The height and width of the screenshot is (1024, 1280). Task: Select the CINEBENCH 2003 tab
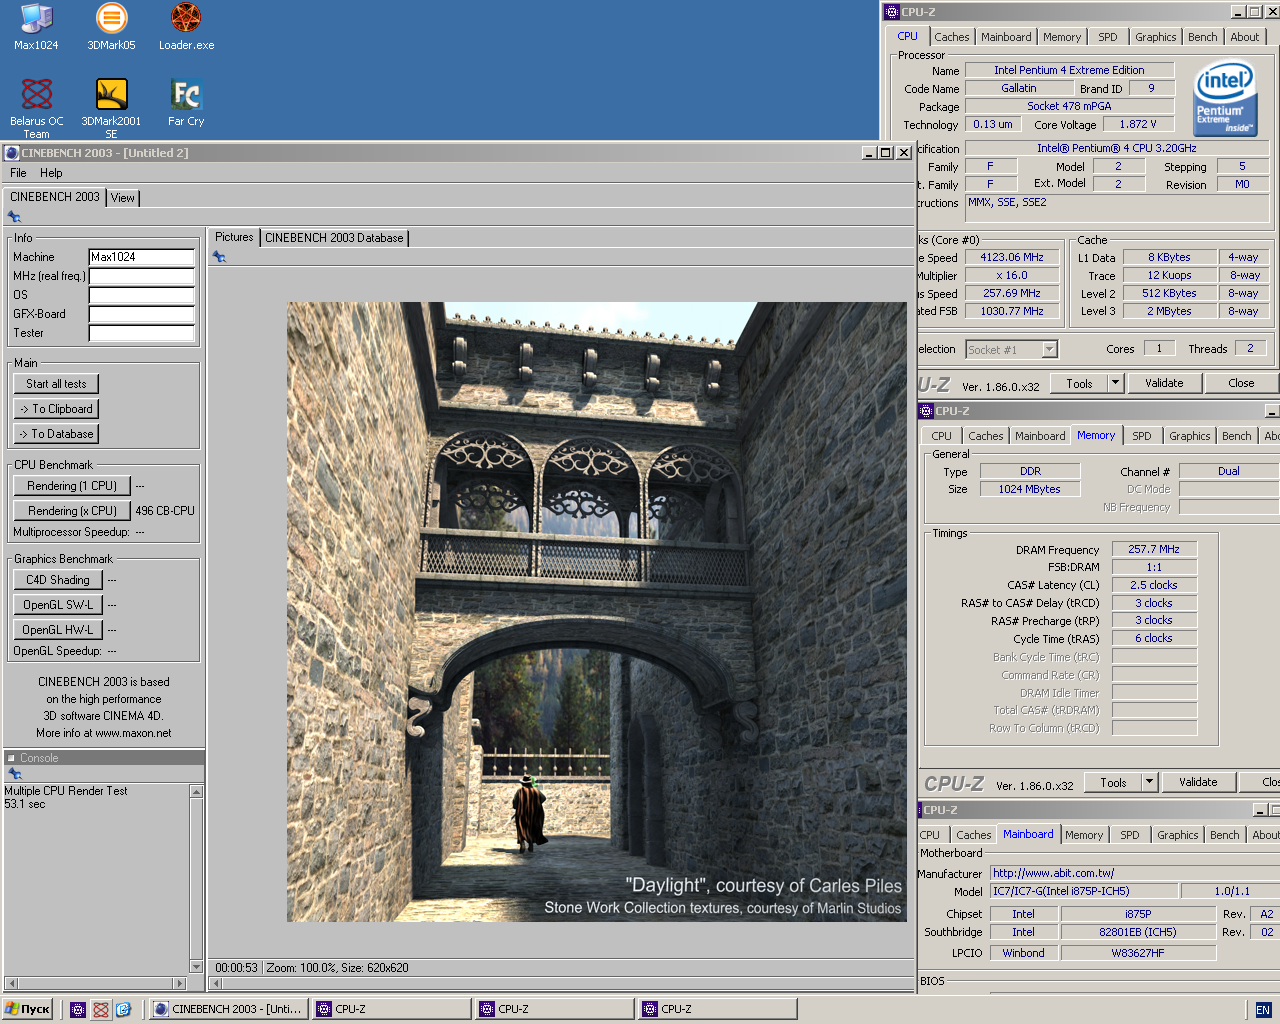[x=55, y=197]
